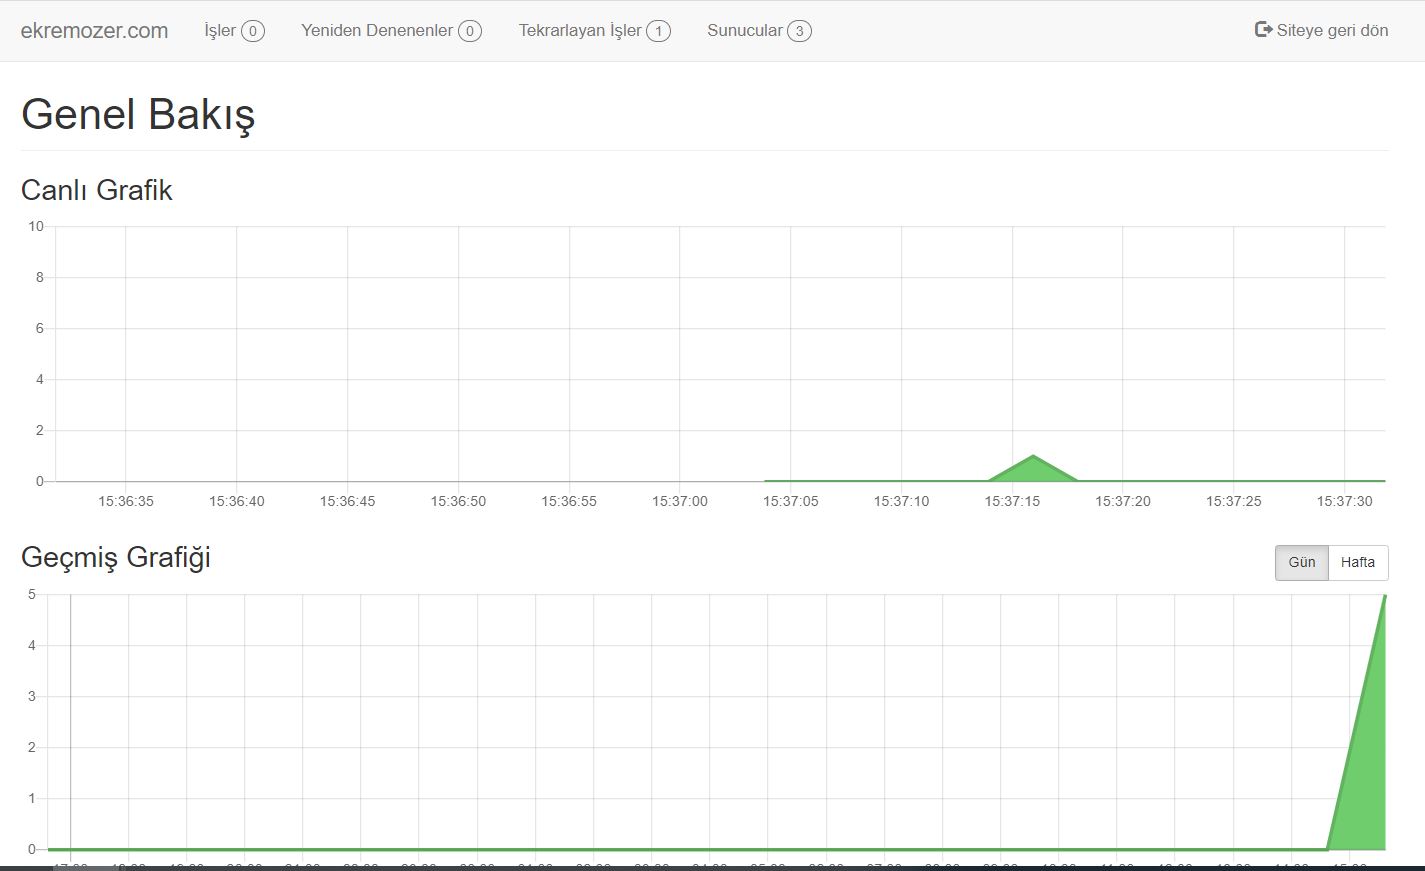This screenshot has height=871, width=1425.
Task: Open the İşler menu item
Action: point(220,30)
